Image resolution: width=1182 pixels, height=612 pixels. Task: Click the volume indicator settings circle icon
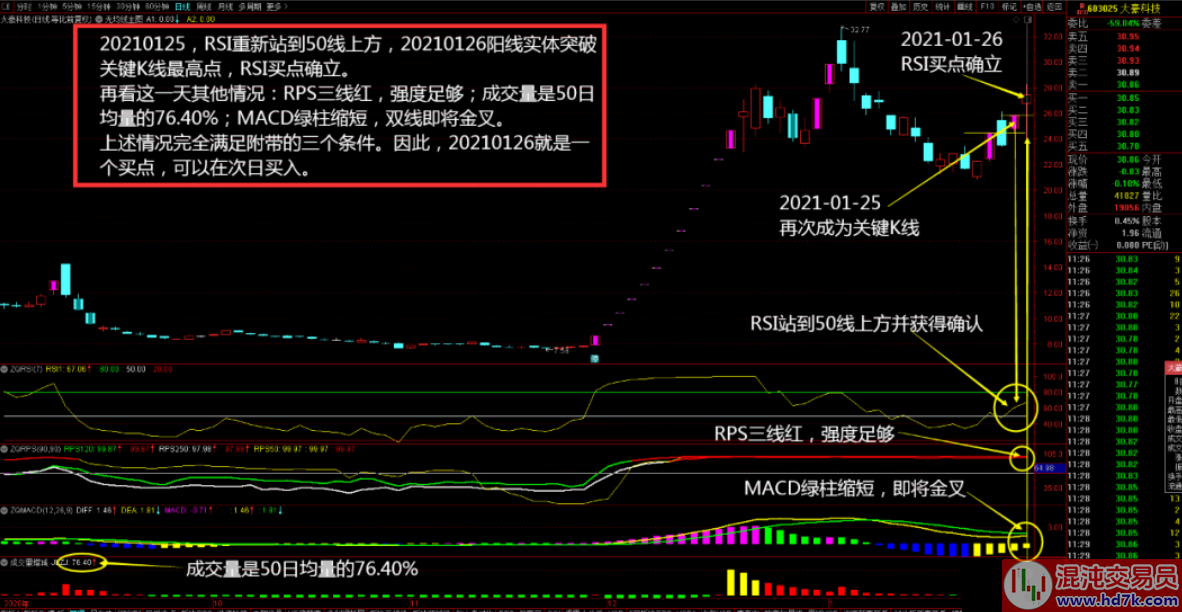pyautogui.click(x=5, y=562)
